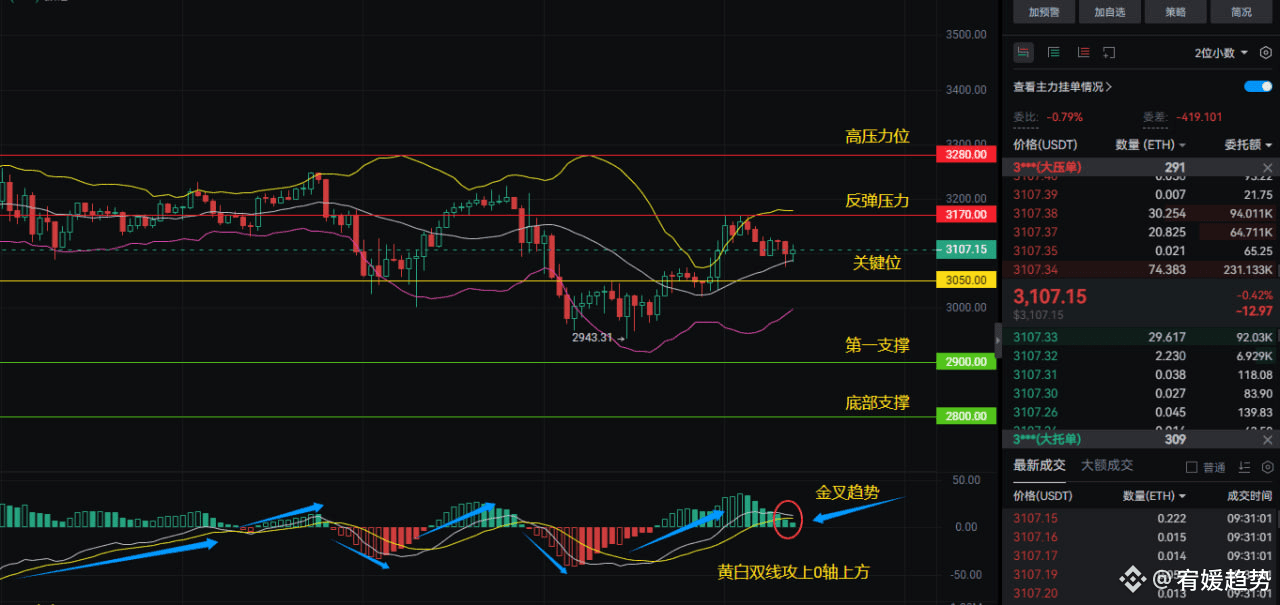This screenshot has width=1280, height=605.
Task: Expand the 数量 (ETH) order book dropdown
Action: 1150,145
